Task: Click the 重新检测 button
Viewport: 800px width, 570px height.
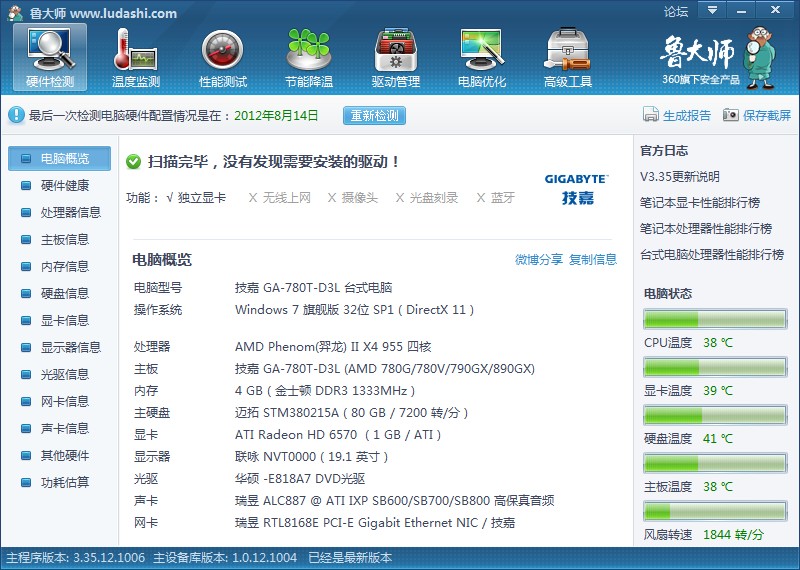Action: [374, 115]
